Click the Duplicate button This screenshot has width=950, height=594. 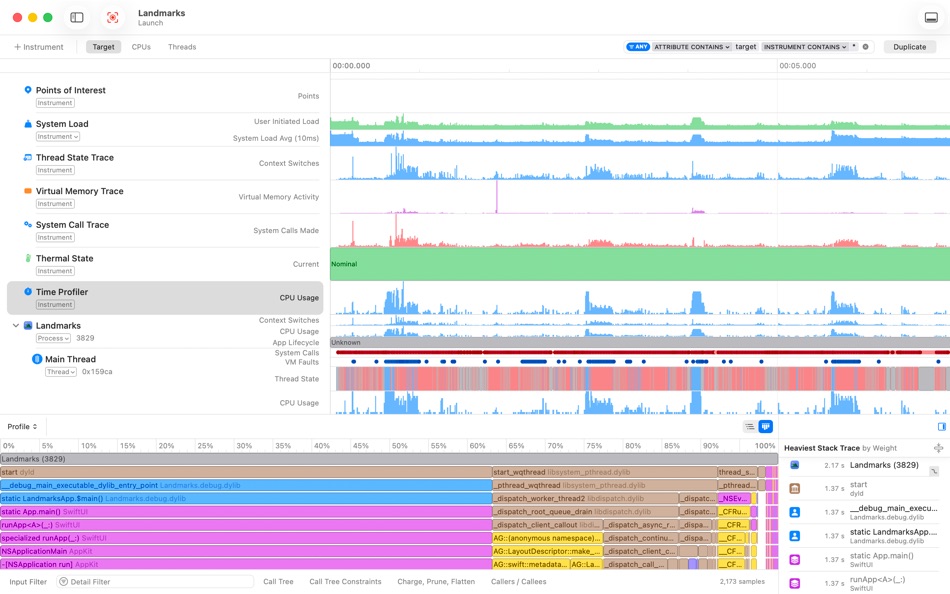coord(909,47)
